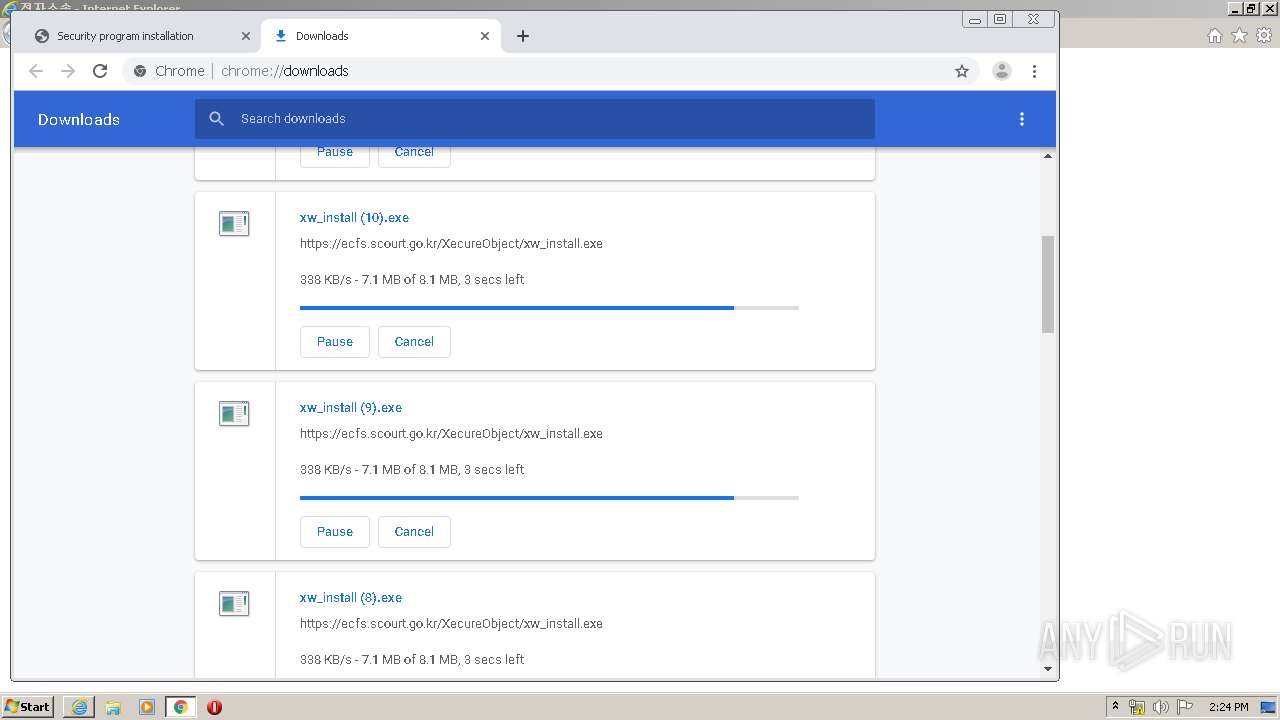Image resolution: width=1280 pixels, height=720 pixels.
Task: Click the xw_install (9).exe file icon
Action: click(234, 414)
